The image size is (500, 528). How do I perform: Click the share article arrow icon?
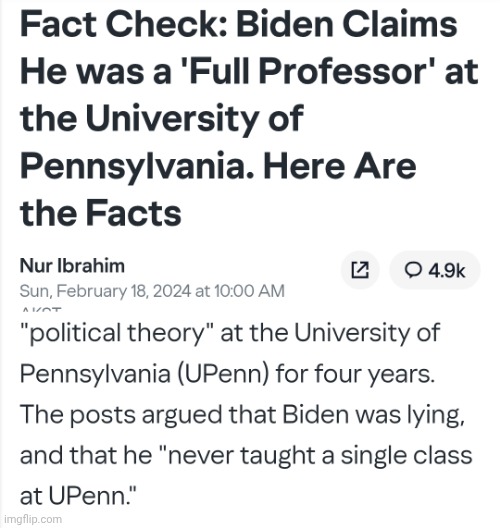360,270
